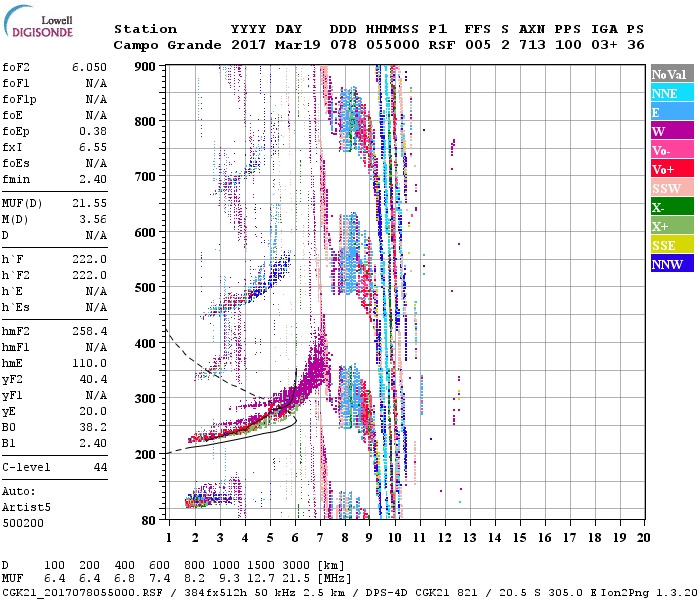Select the light green X+ legend swatch
Viewport: 700px width, 600px height.
671,226
